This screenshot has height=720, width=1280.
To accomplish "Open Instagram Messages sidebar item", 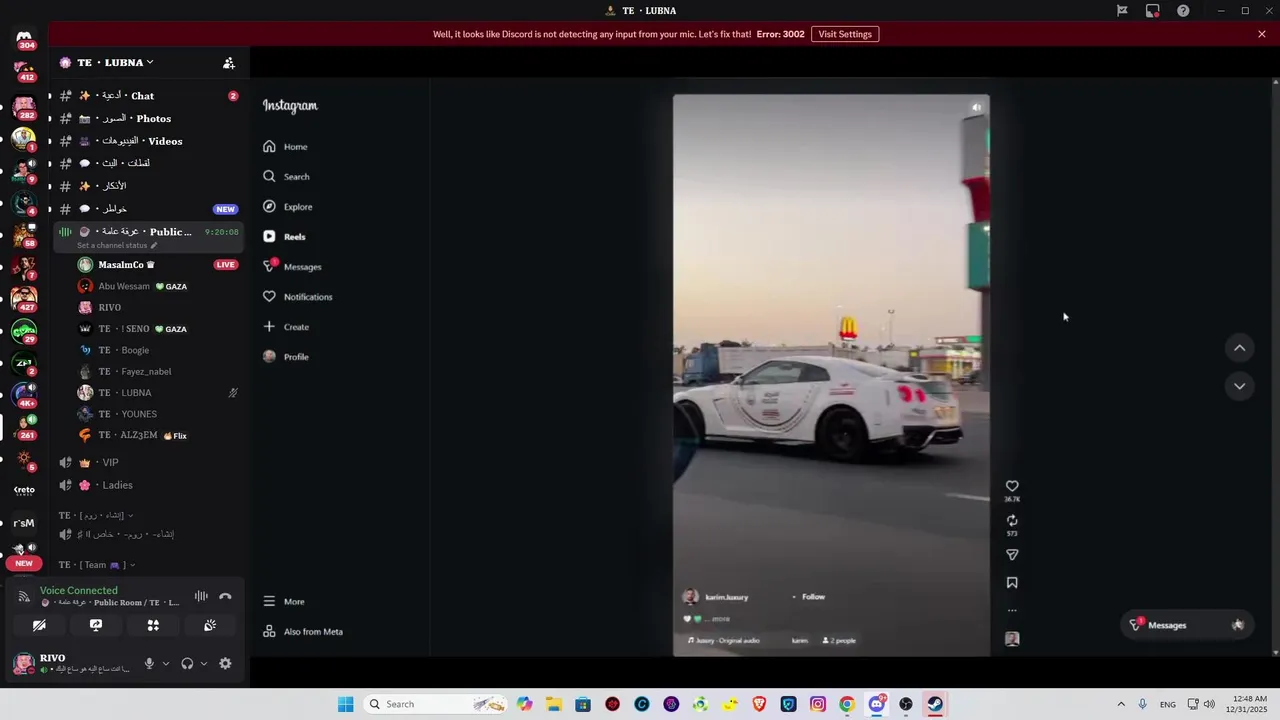I will 292,267.
